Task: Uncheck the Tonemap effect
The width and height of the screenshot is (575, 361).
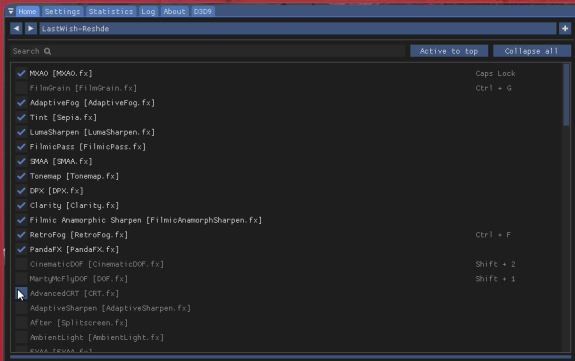Action: click(x=21, y=176)
